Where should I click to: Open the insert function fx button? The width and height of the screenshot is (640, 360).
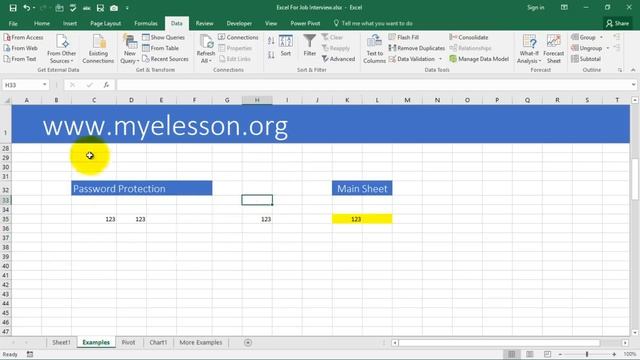click(106, 85)
